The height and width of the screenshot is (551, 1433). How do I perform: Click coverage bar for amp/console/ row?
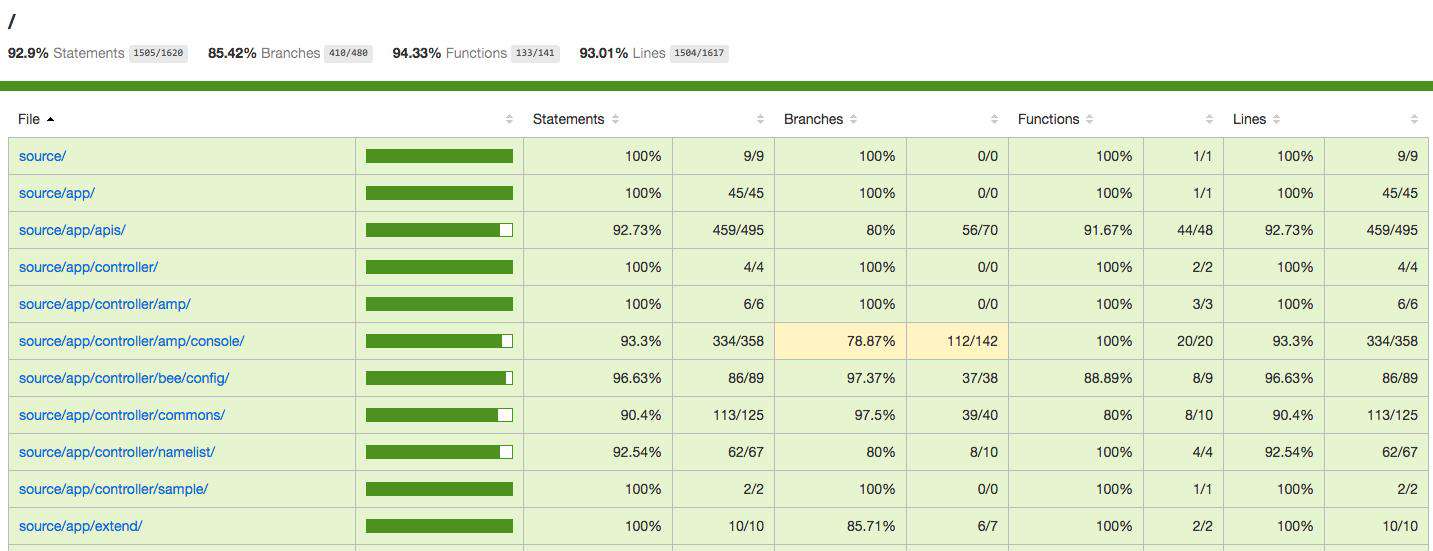(x=439, y=341)
